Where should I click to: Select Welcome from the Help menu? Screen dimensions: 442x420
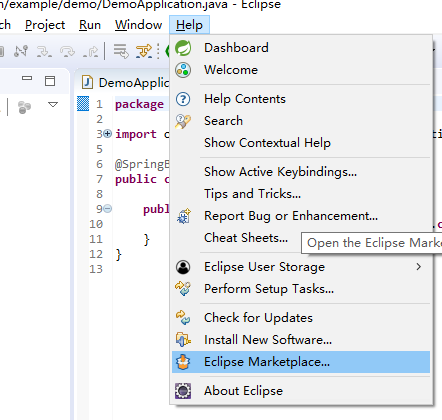tap(301, 70)
